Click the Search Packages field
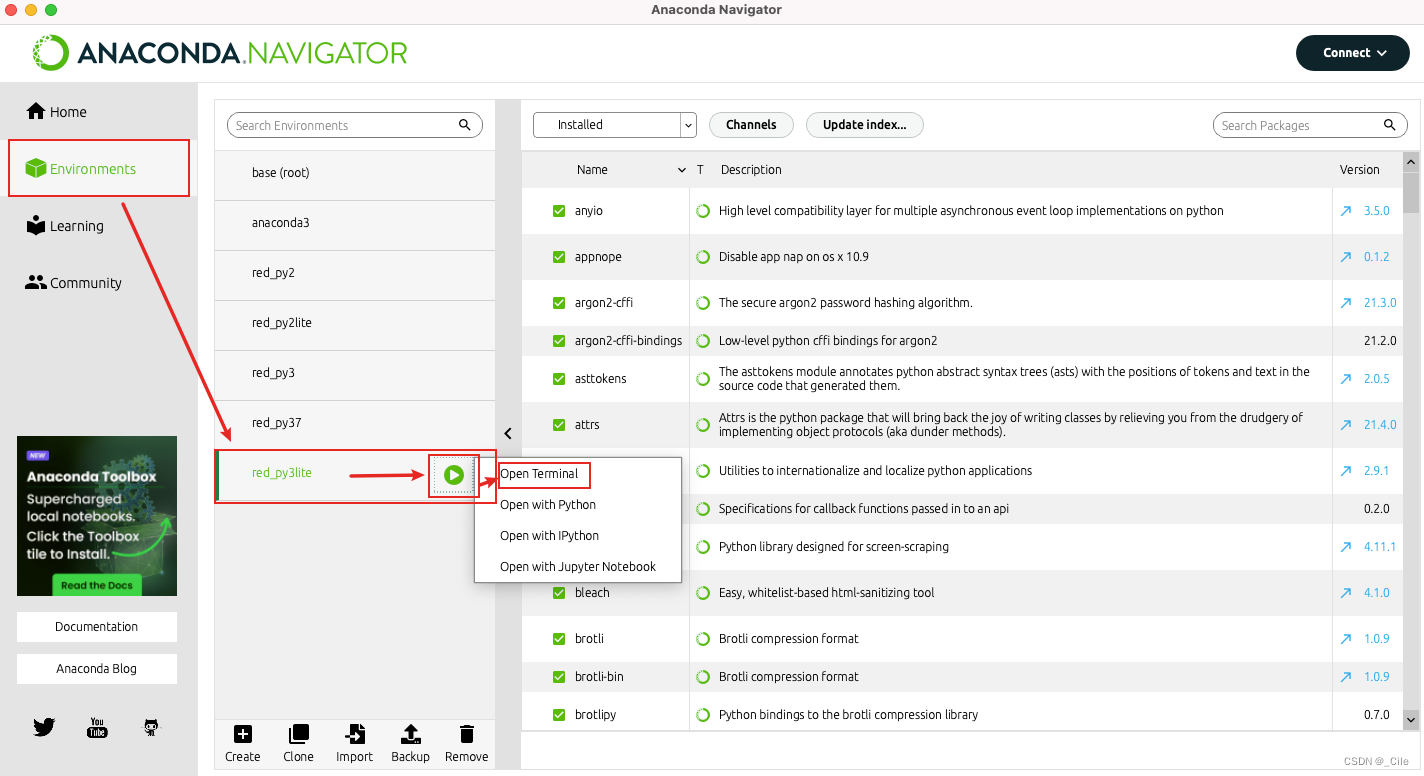Image resolution: width=1424 pixels, height=776 pixels. (x=1308, y=125)
